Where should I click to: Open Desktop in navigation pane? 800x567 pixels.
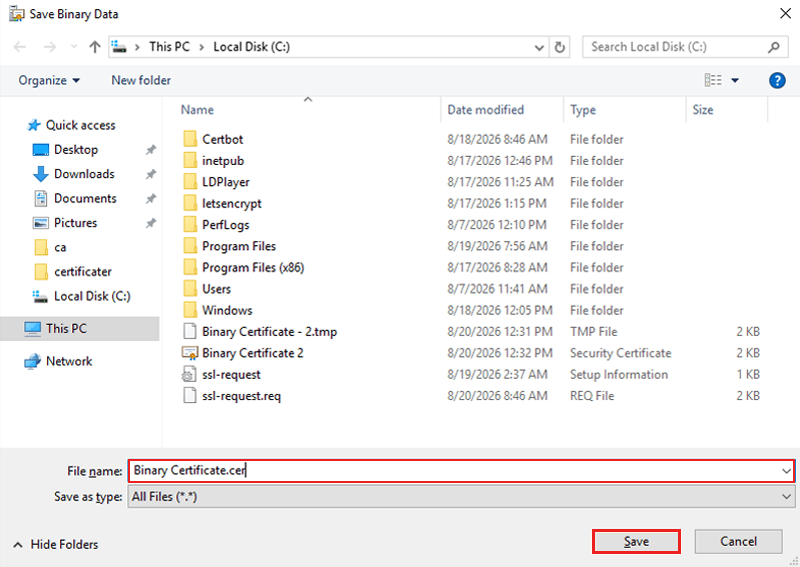[x=65, y=150]
